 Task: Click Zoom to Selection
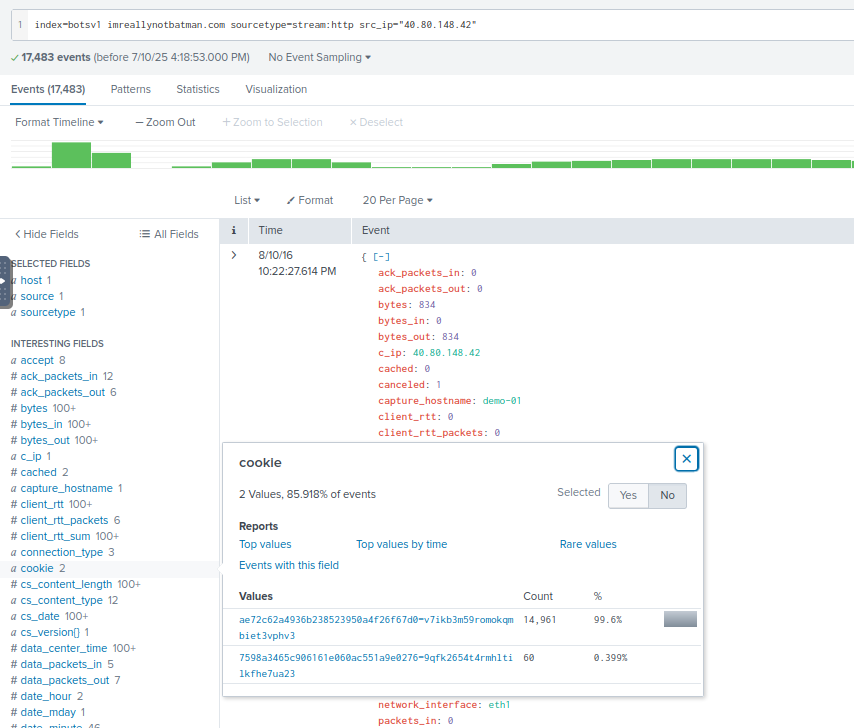(272, 123)
